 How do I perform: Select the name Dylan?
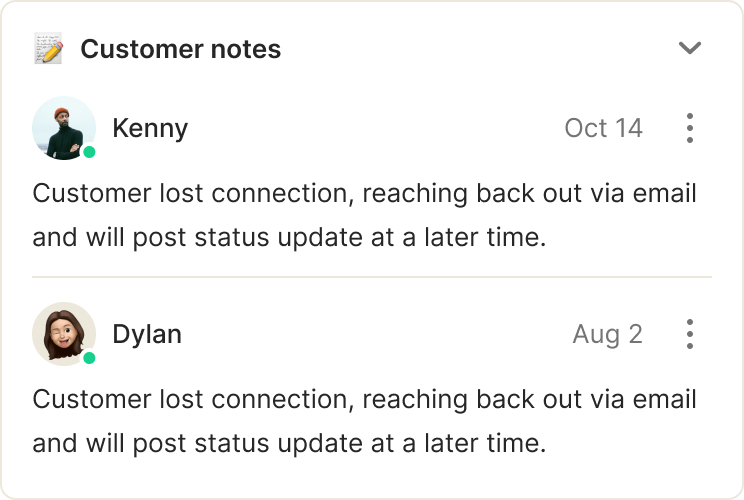147,334
